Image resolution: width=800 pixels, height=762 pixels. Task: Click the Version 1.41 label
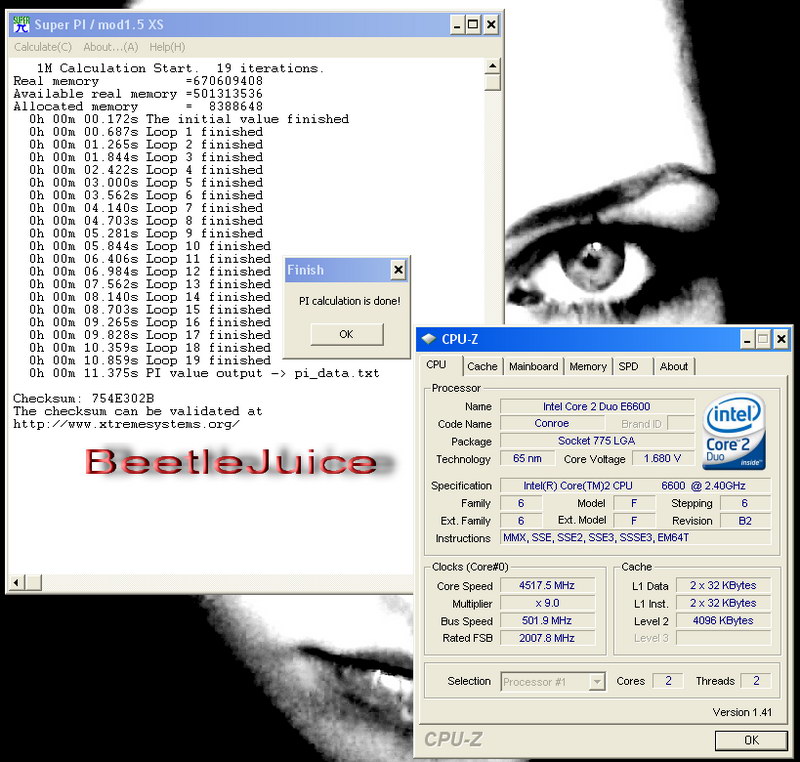tap(742, 712)
